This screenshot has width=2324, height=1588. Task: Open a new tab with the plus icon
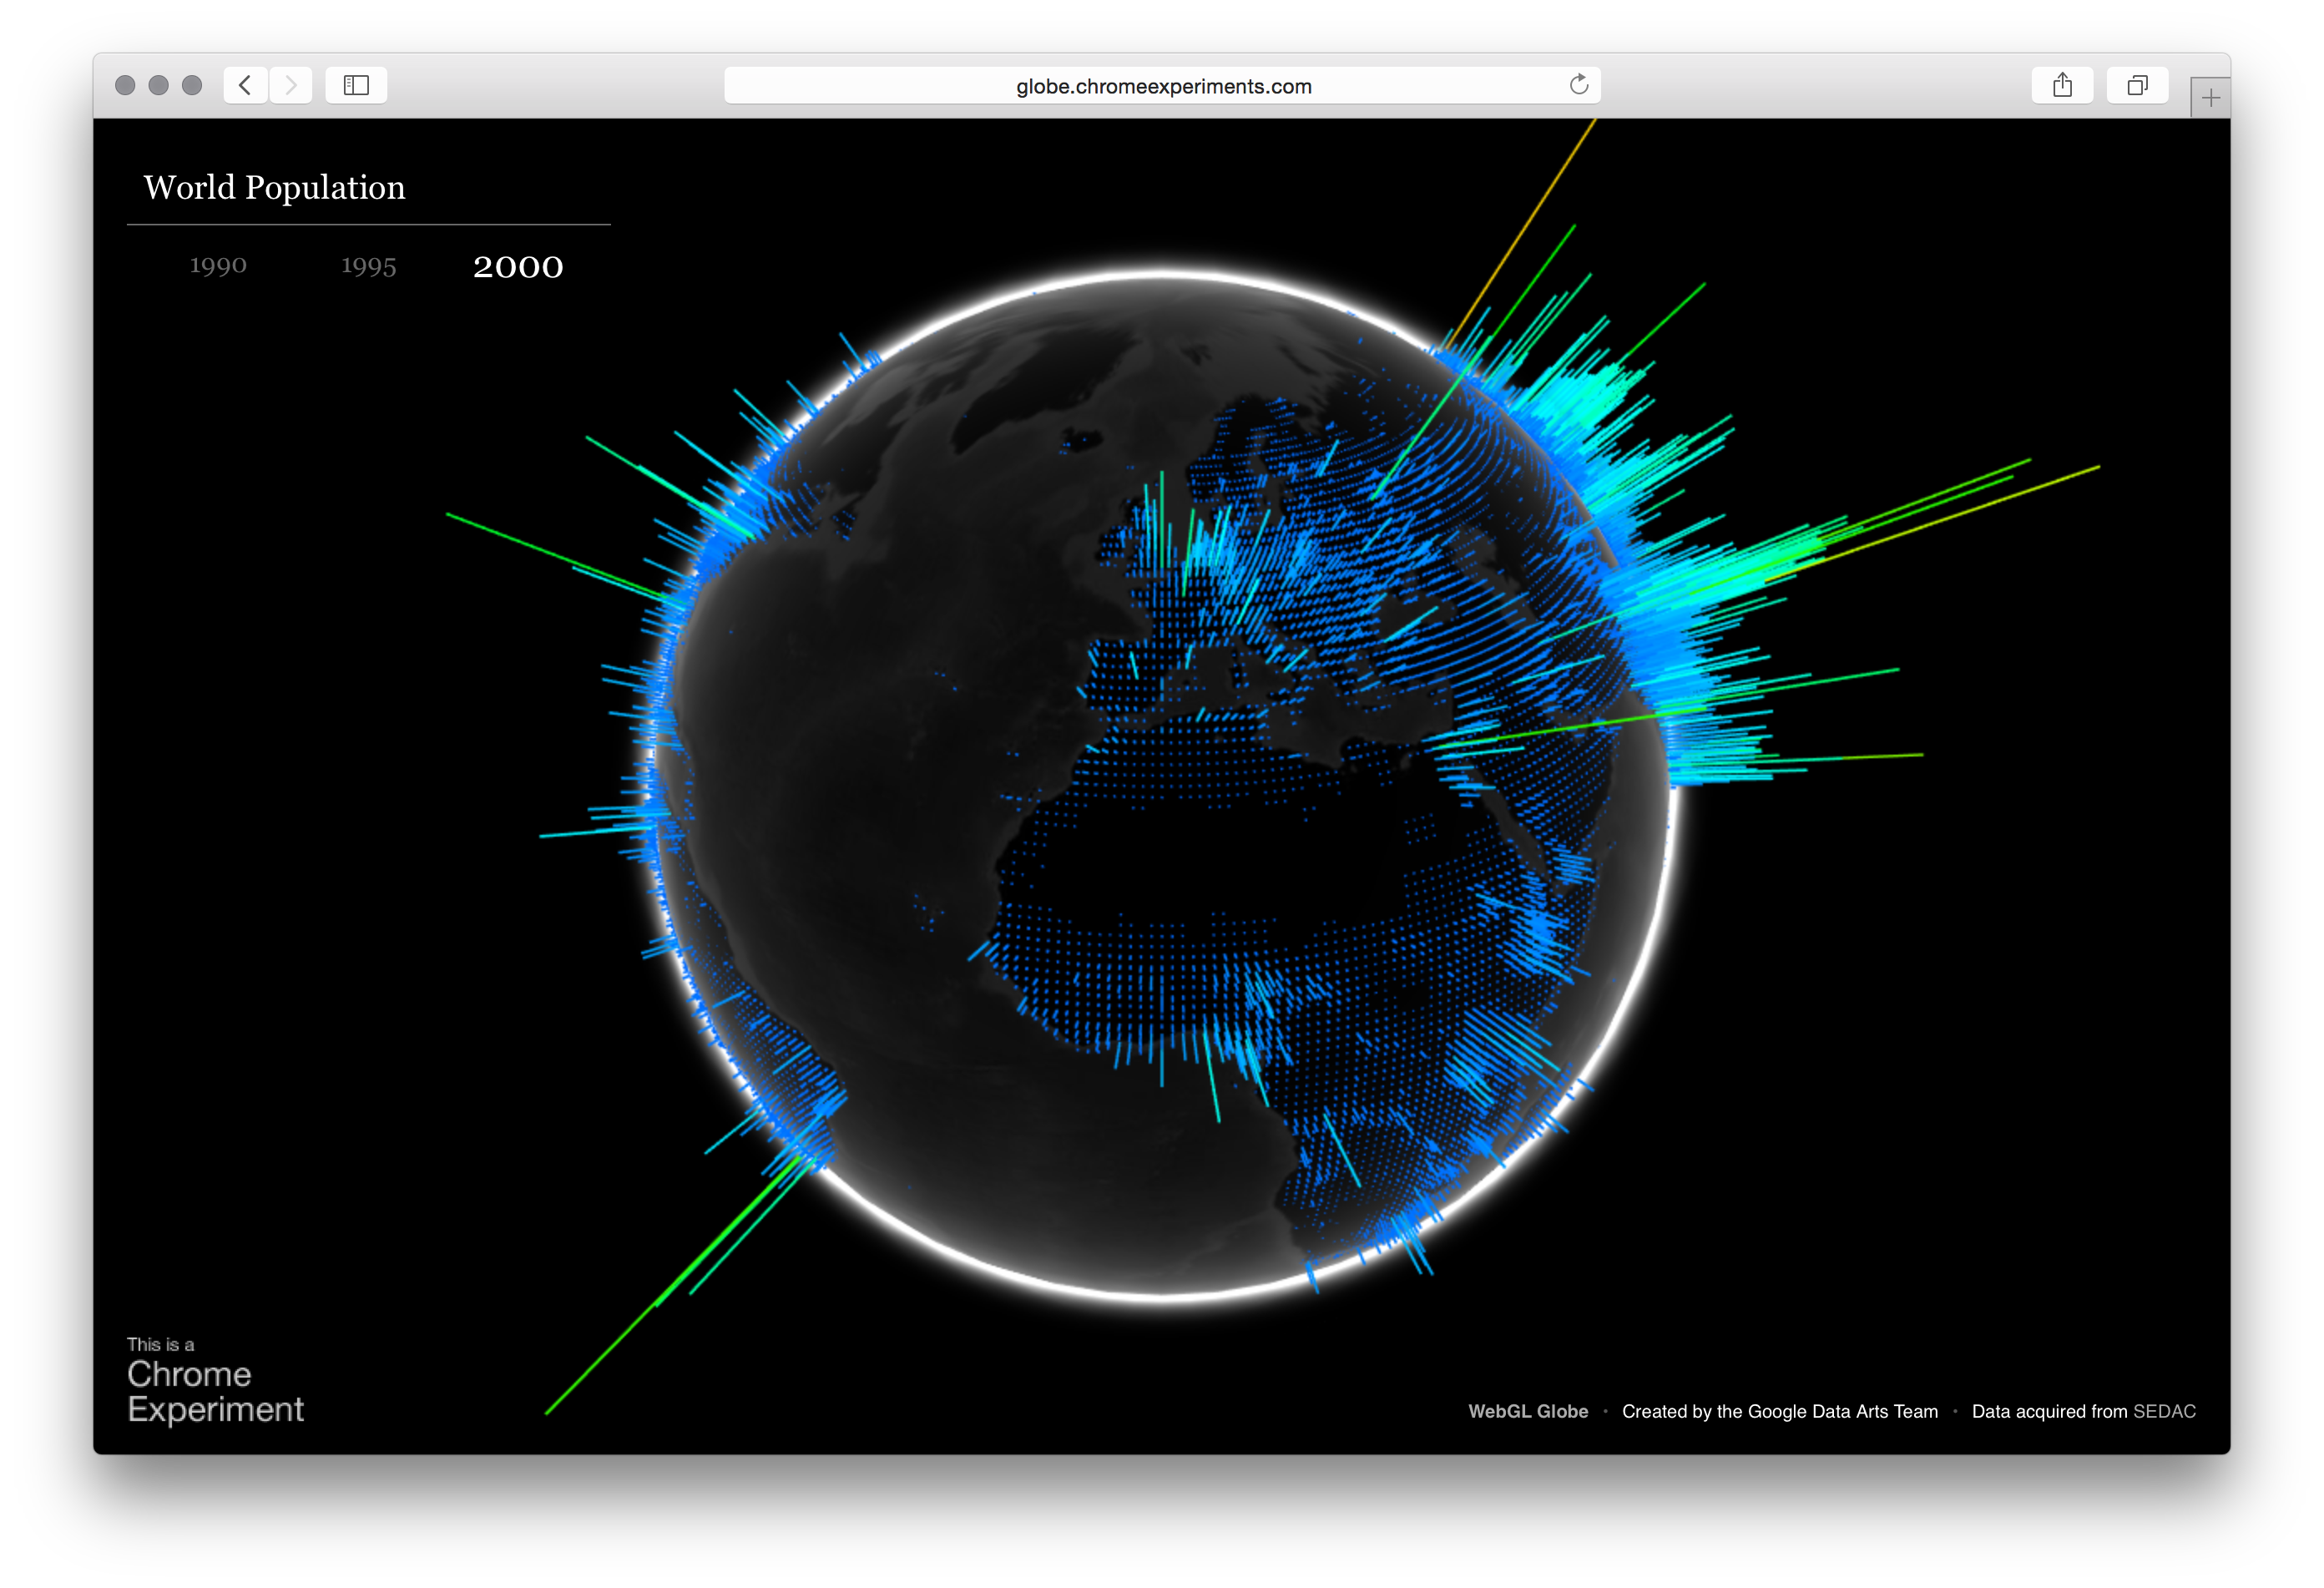[2209, 97]
